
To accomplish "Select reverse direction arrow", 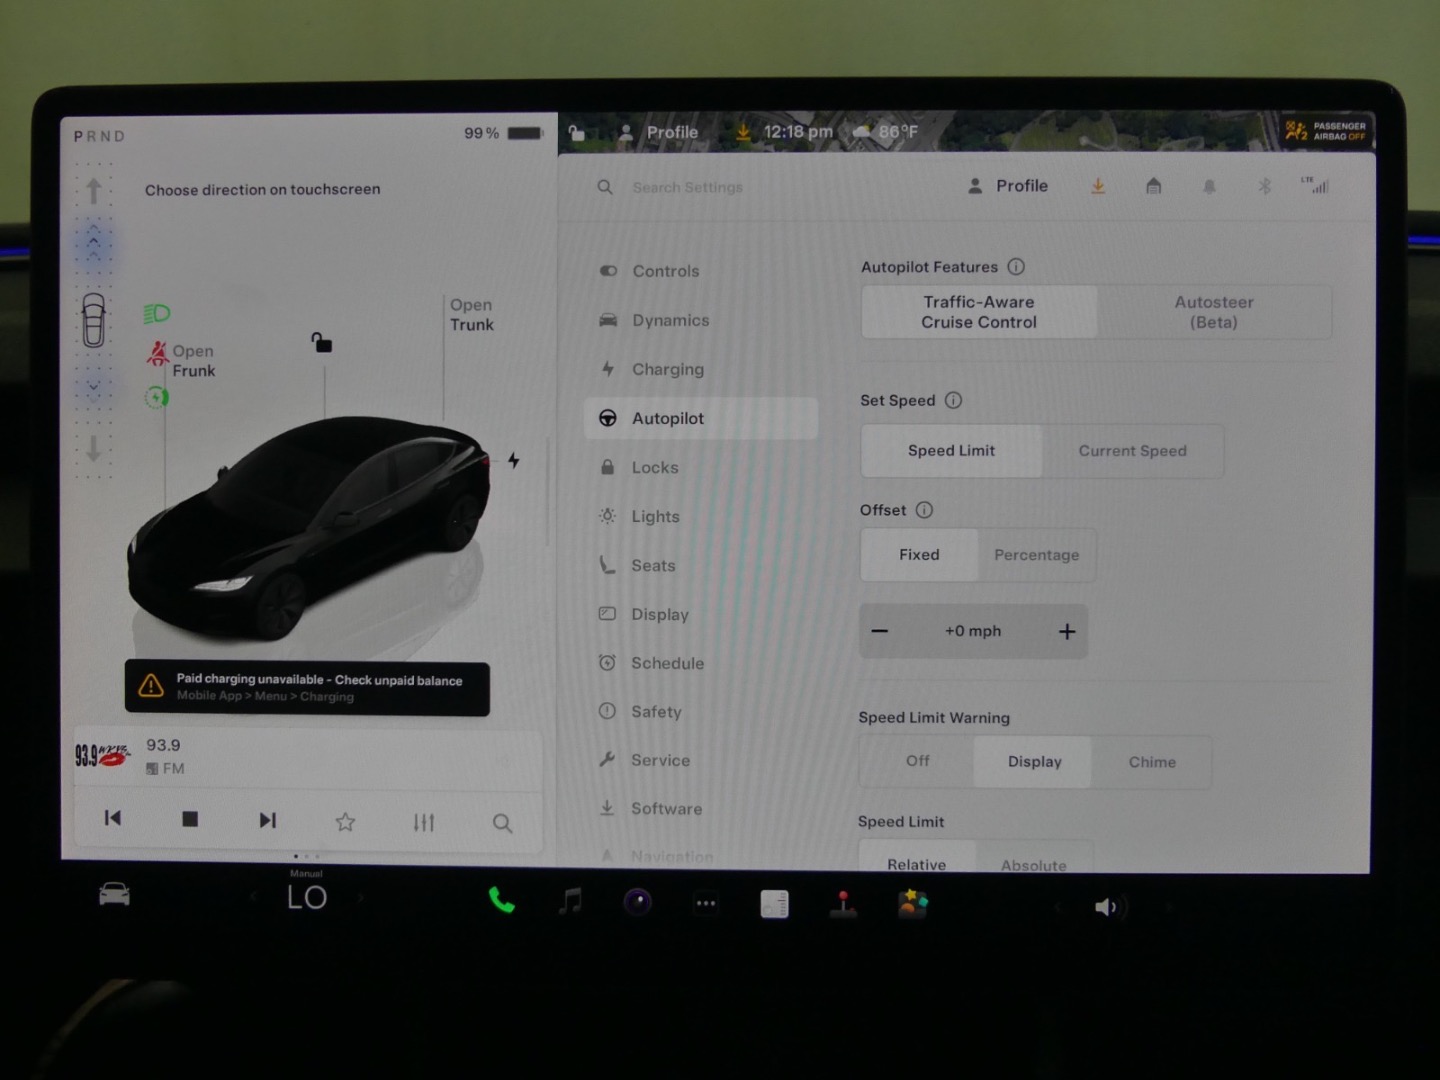I will (93, 448).
